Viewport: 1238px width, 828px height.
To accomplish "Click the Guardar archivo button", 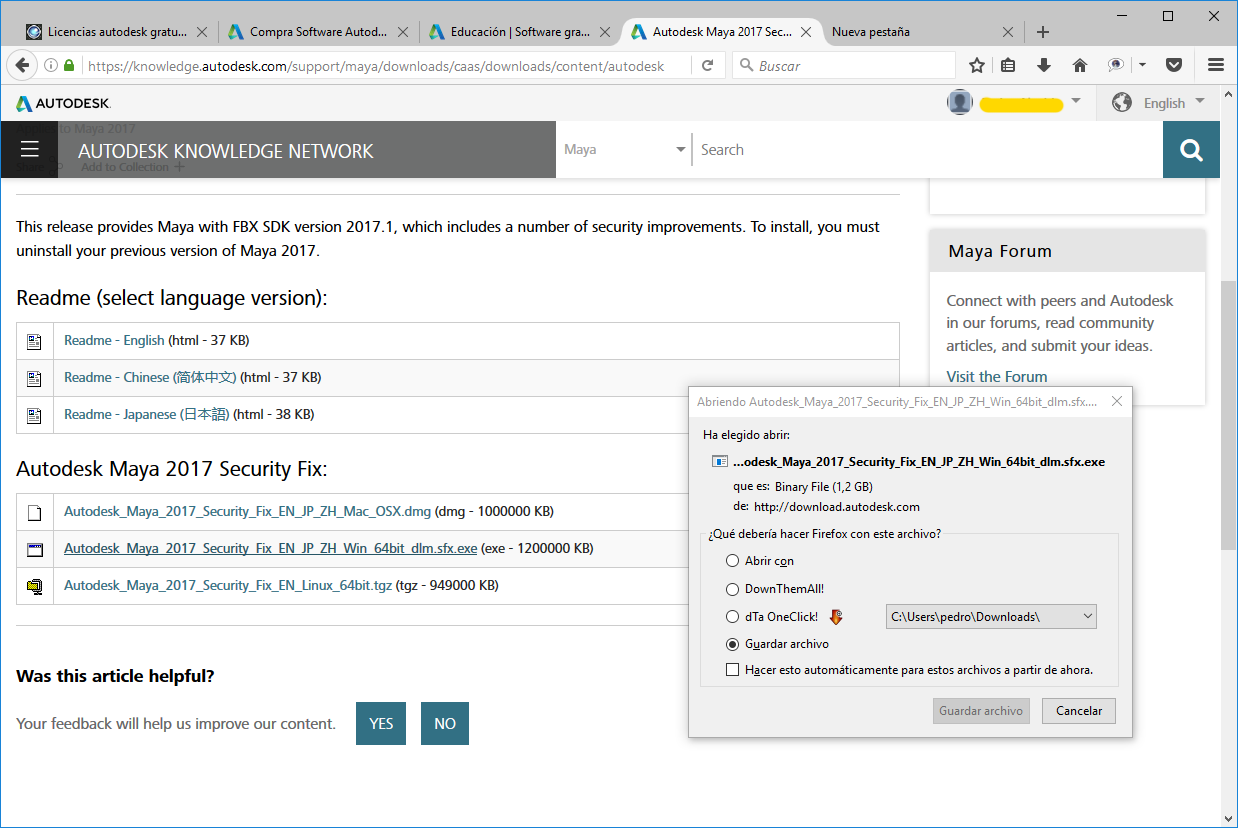I will tap(982, 711).
